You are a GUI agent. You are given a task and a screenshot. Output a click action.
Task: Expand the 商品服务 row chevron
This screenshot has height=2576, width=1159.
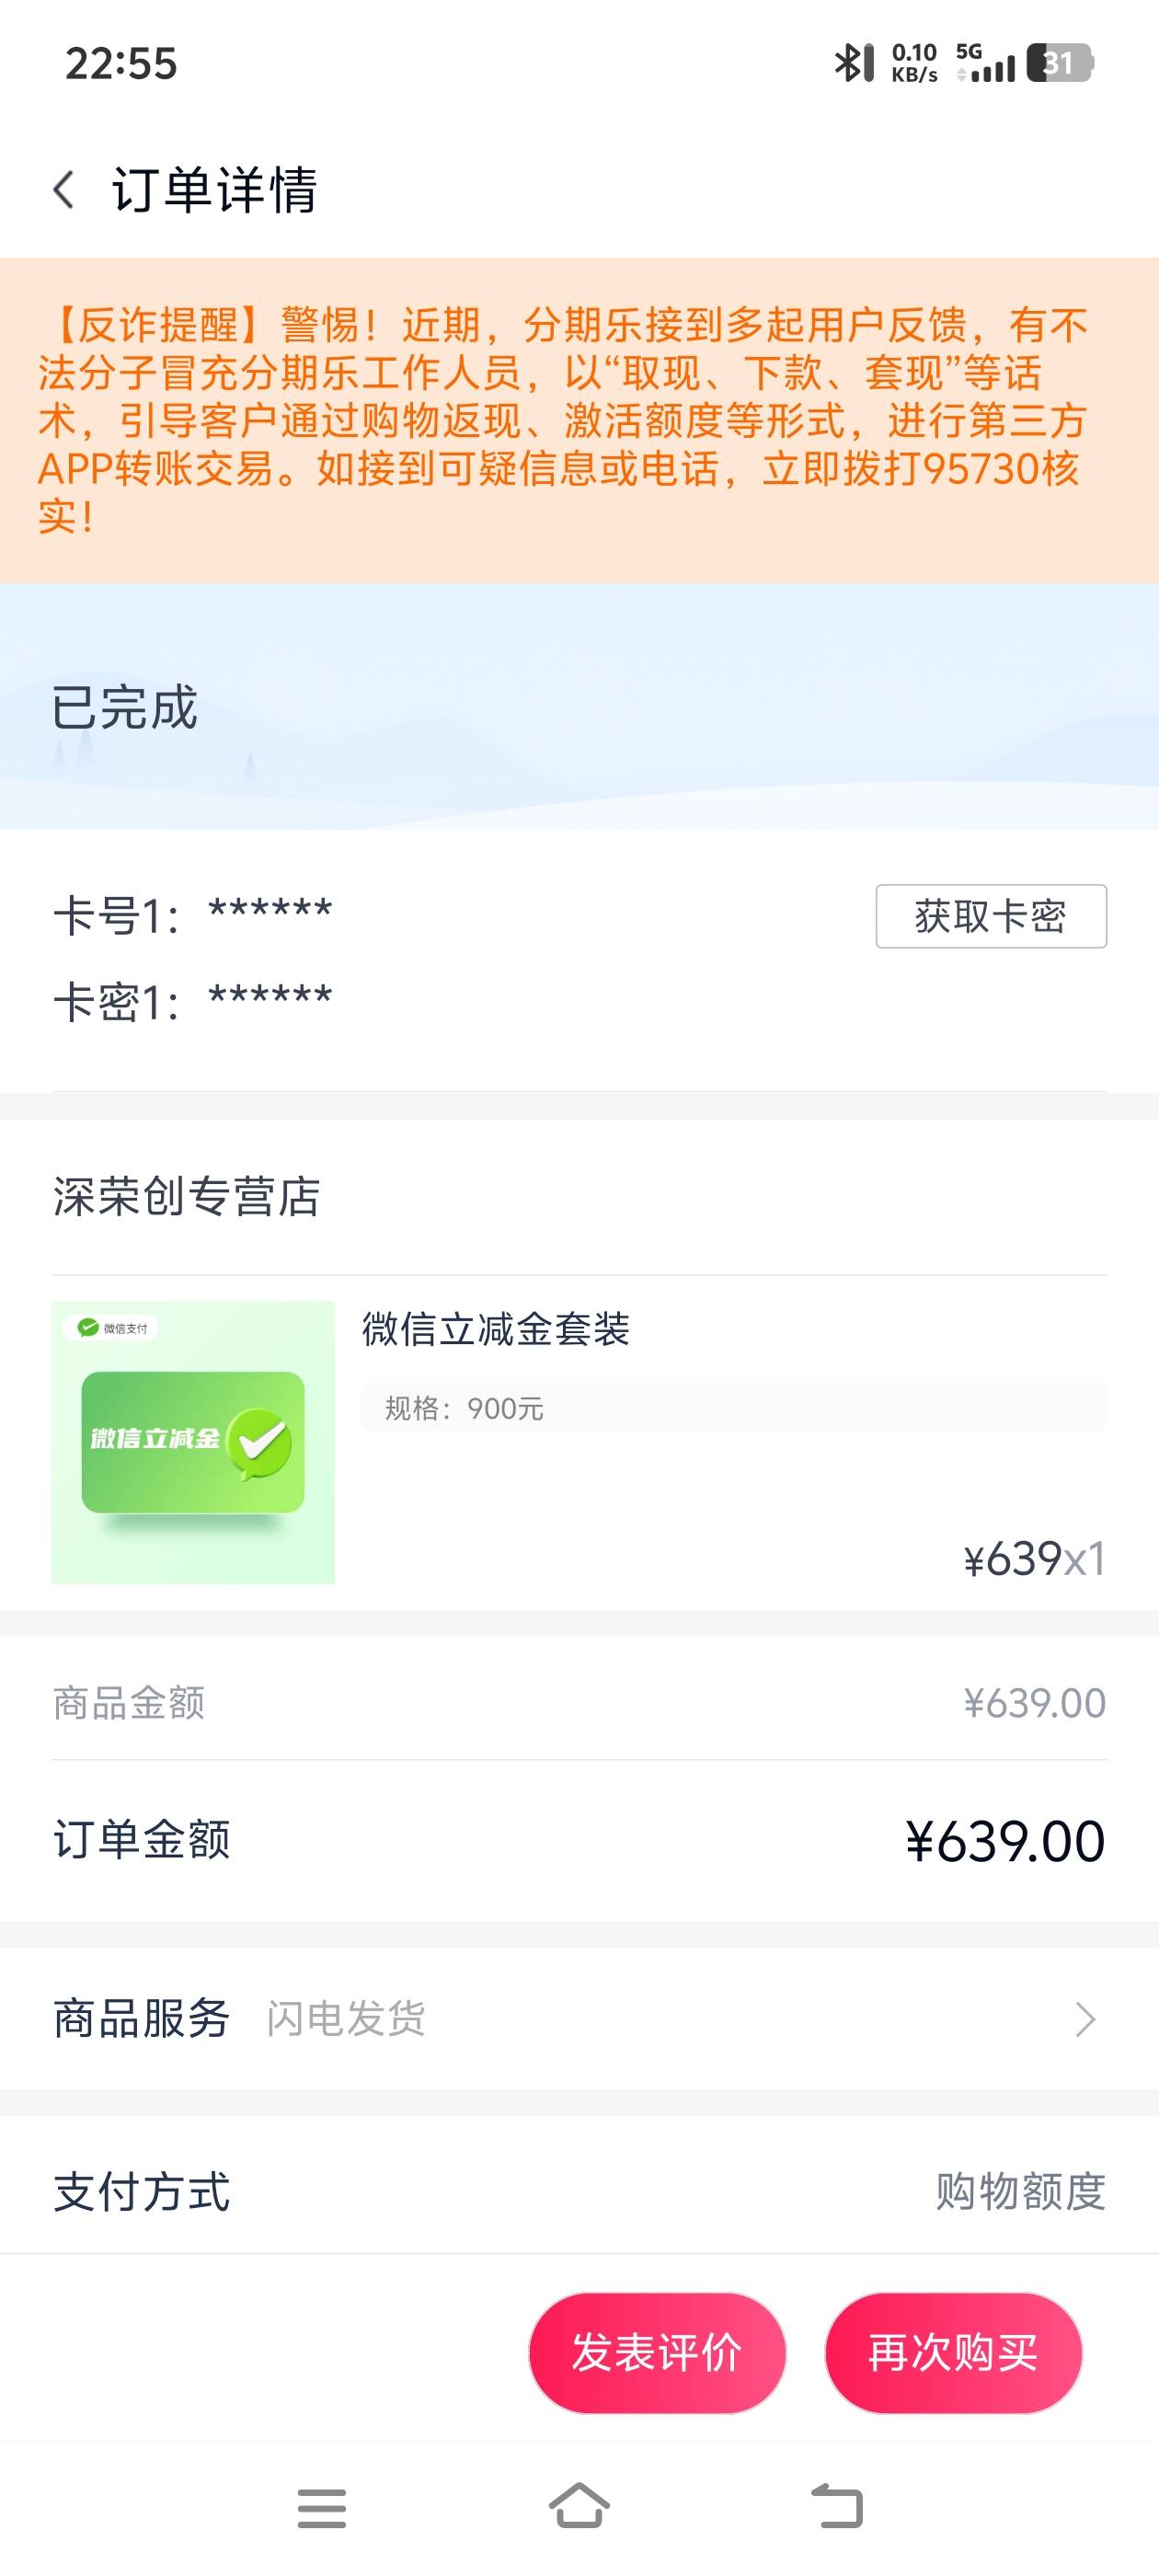click(x=1086, y=2019)
